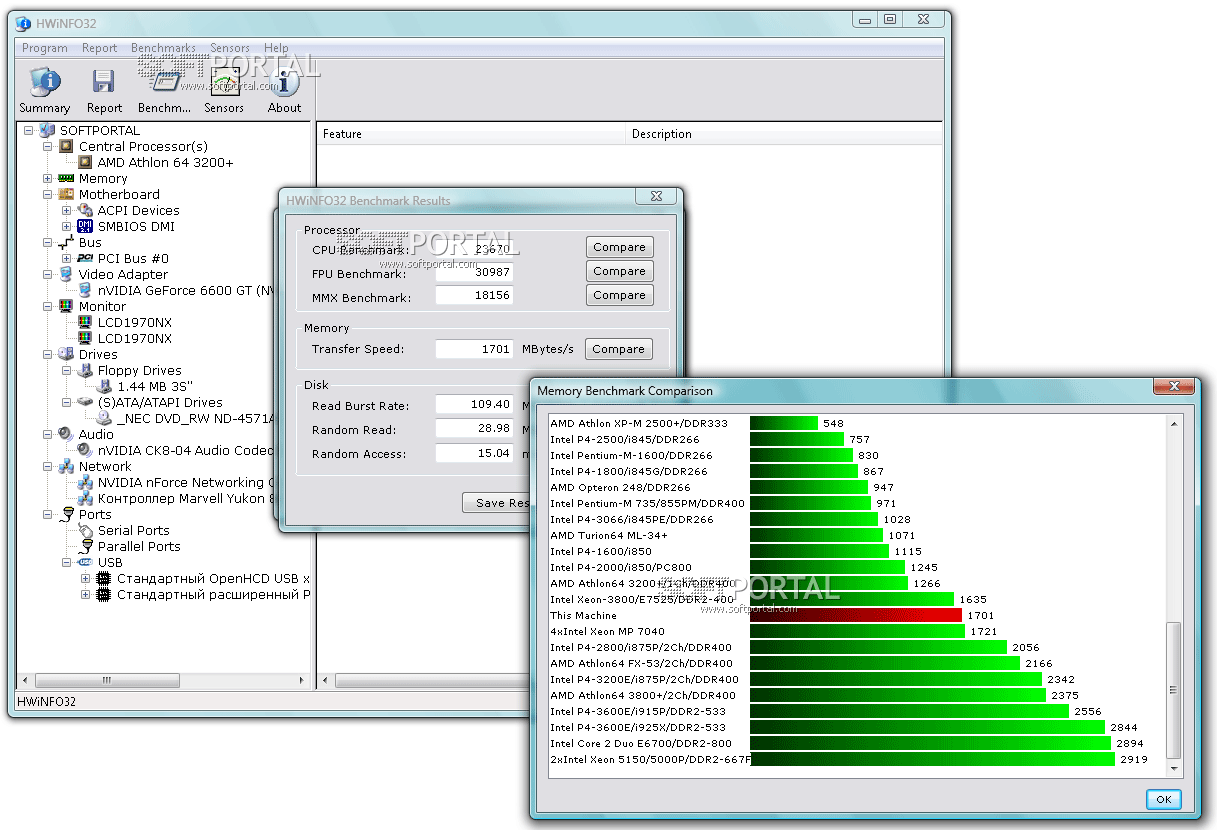
Task: Select the first LCD1970NX monitor item
Action: pyautogui.click(x=135, y=322)
